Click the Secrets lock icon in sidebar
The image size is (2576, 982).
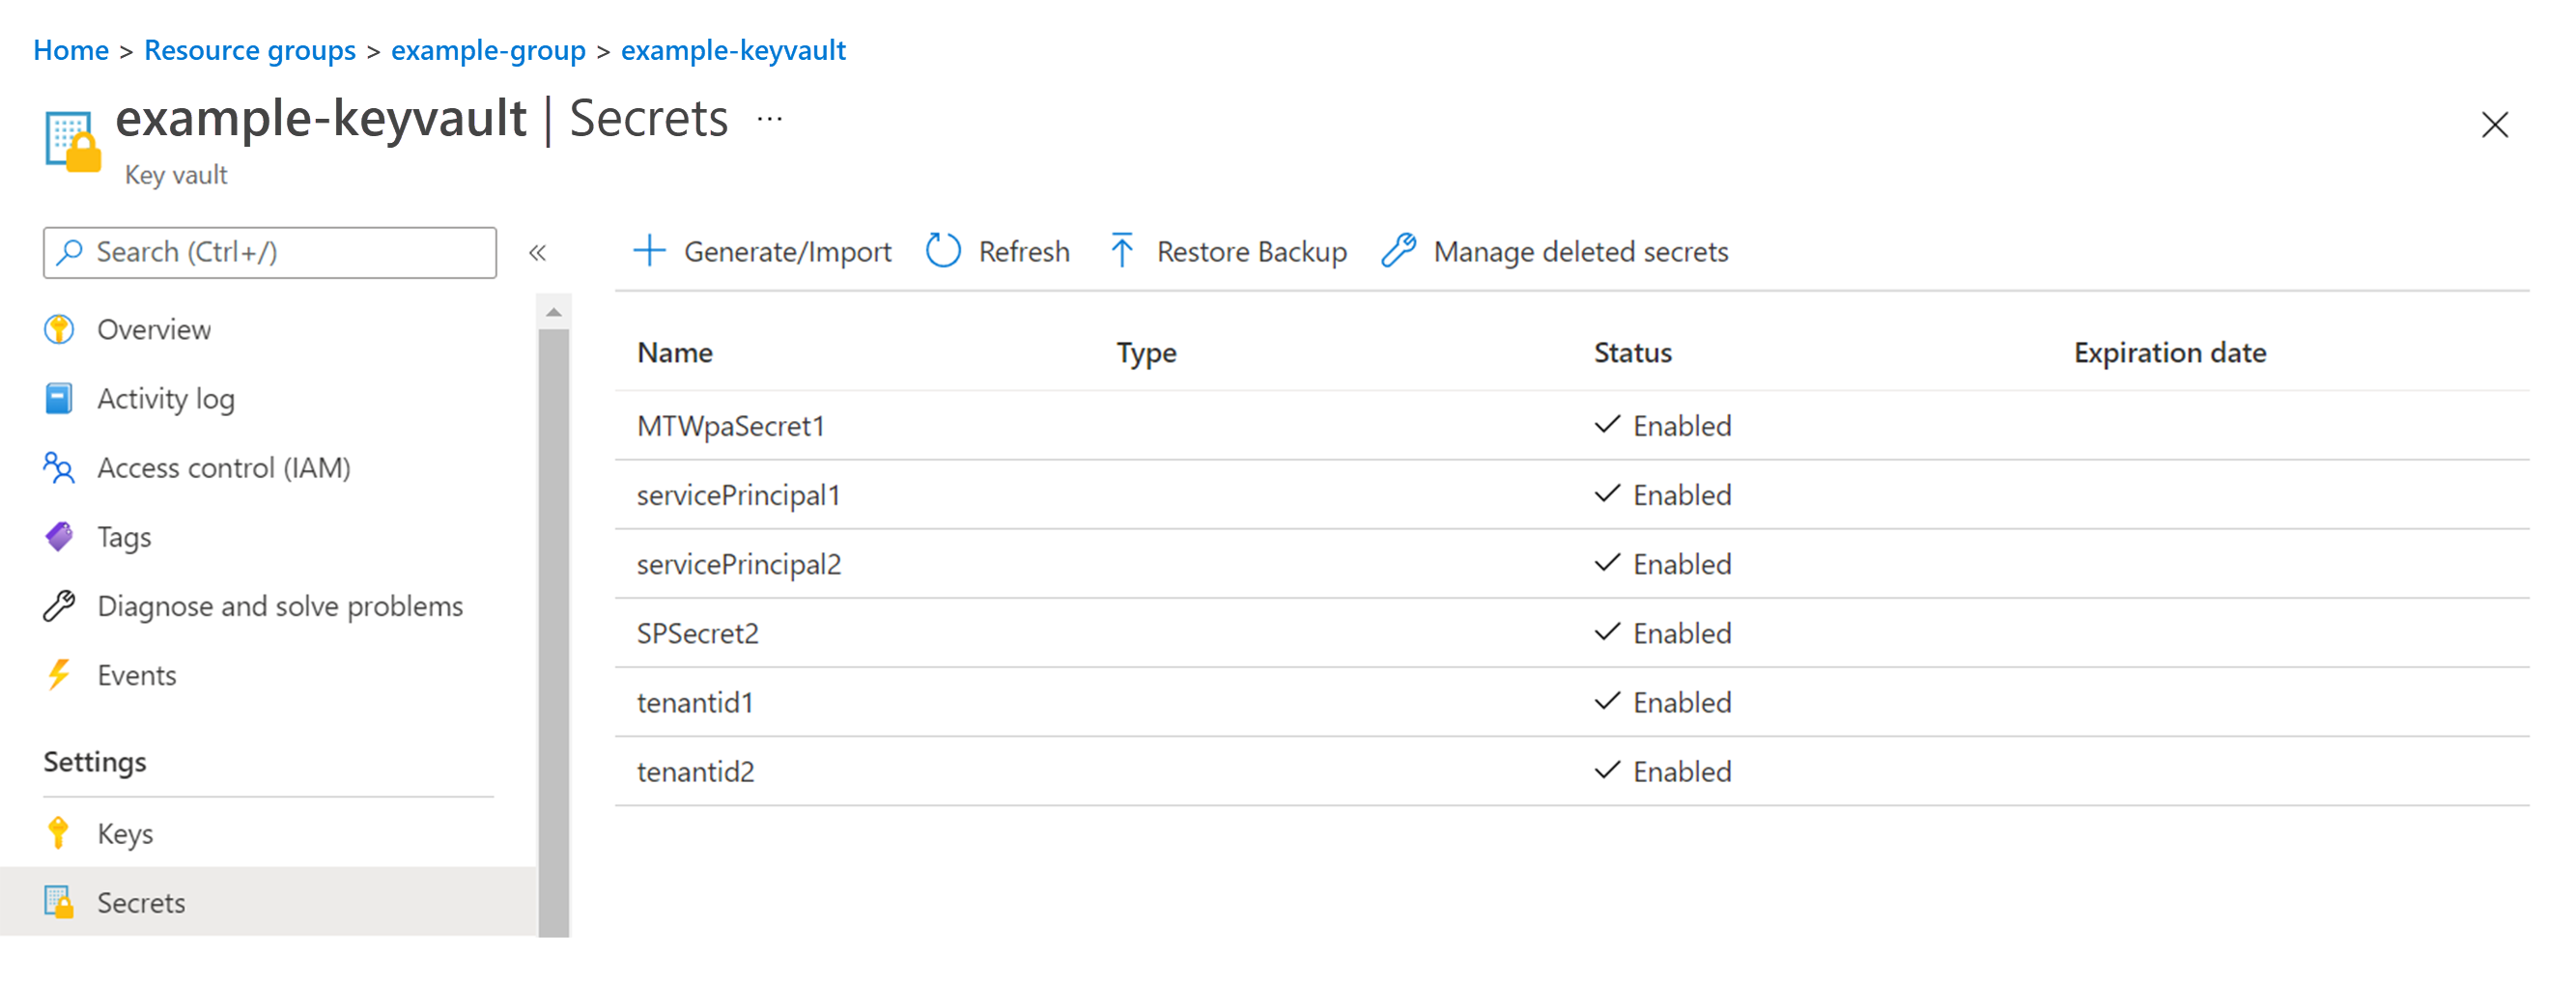(x=59, y=901)
